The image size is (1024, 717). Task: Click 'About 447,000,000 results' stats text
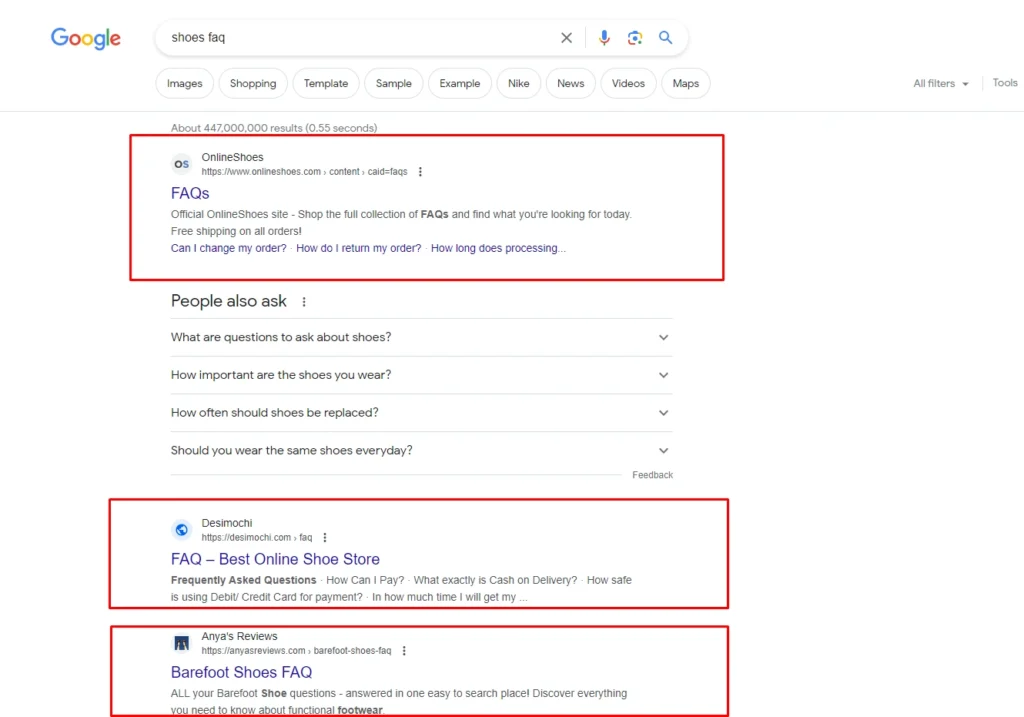tap(274, 128)
